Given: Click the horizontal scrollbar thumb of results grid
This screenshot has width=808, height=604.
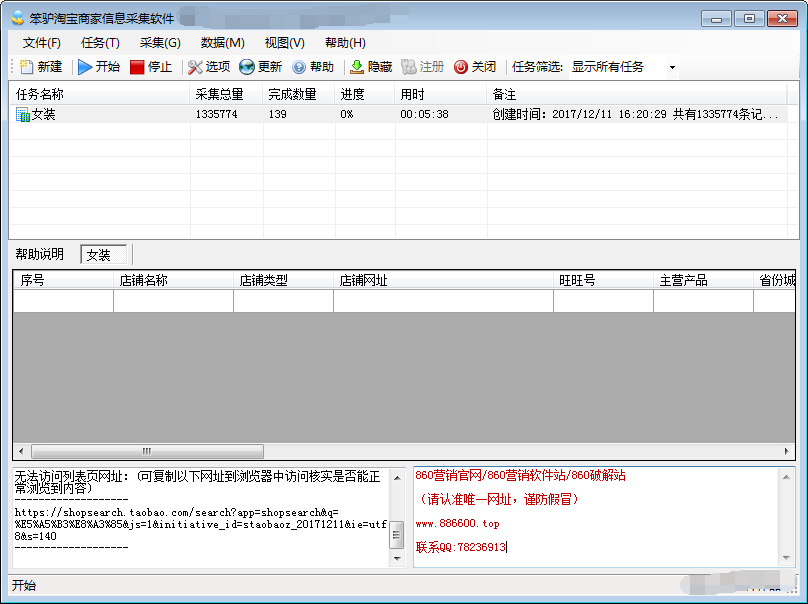Looking at the screenshot, I should (147, 451).
